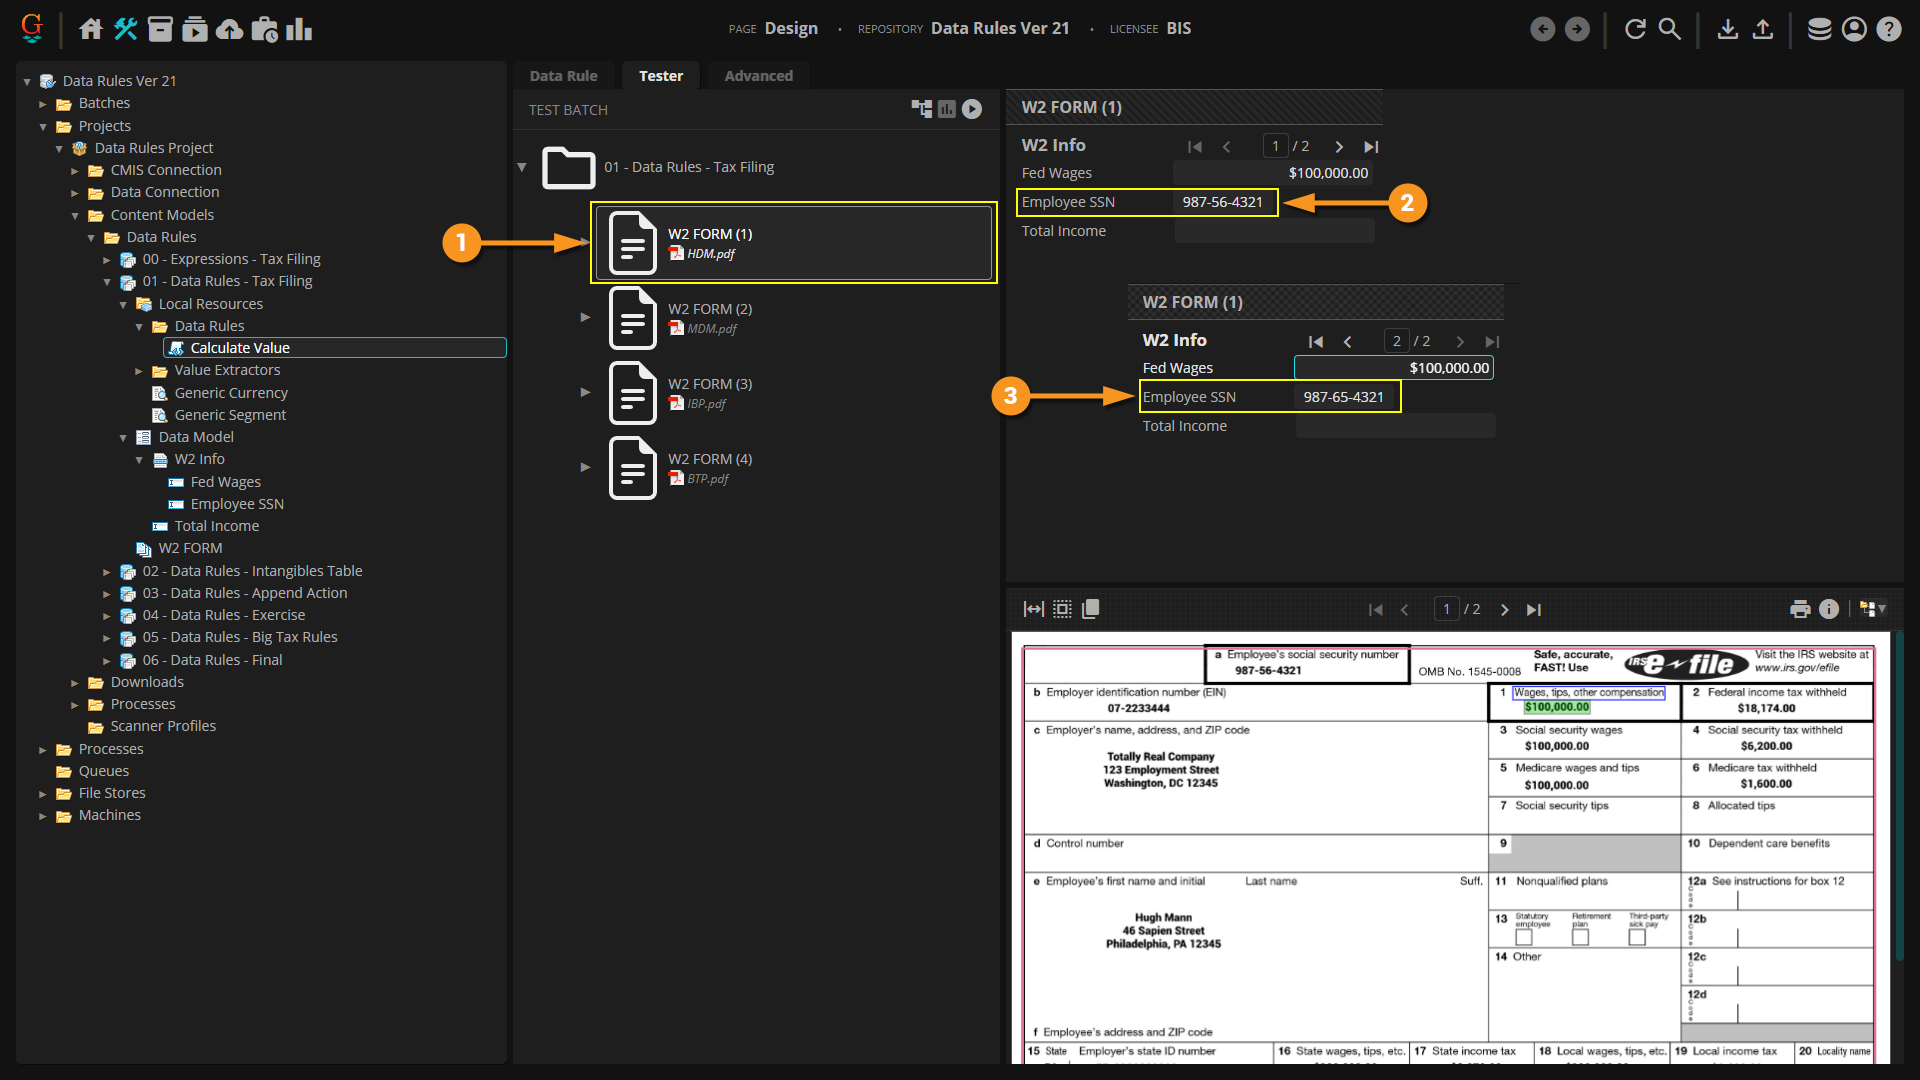The height and width of the screenshot is (1080, 1920).
Task: Click the cloud upload toolbar icon
Action: tap(229, 29)
